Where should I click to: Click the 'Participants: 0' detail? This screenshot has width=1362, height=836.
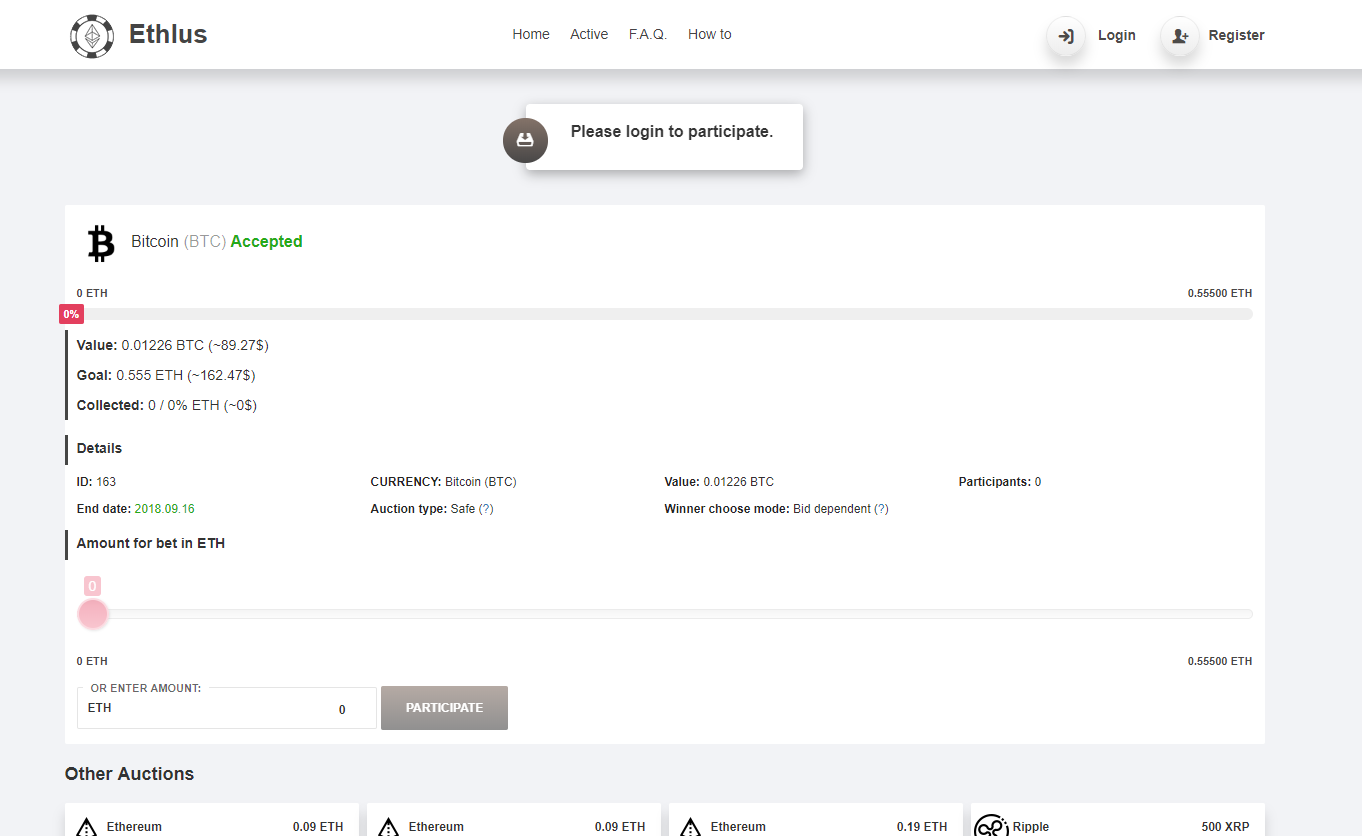1000,482
